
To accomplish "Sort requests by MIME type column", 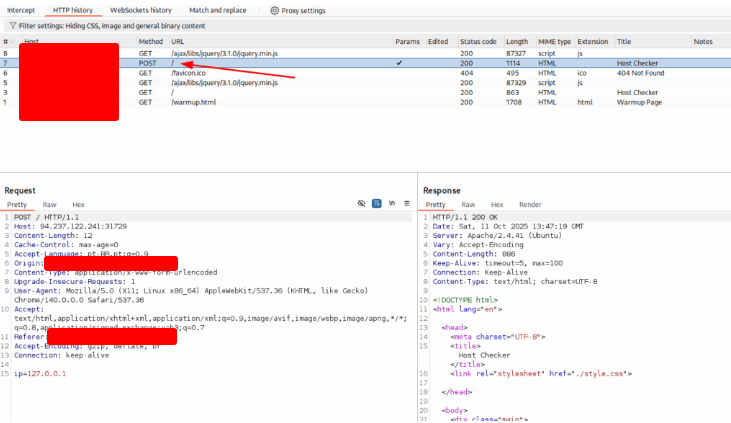I will tap(555, 42).
